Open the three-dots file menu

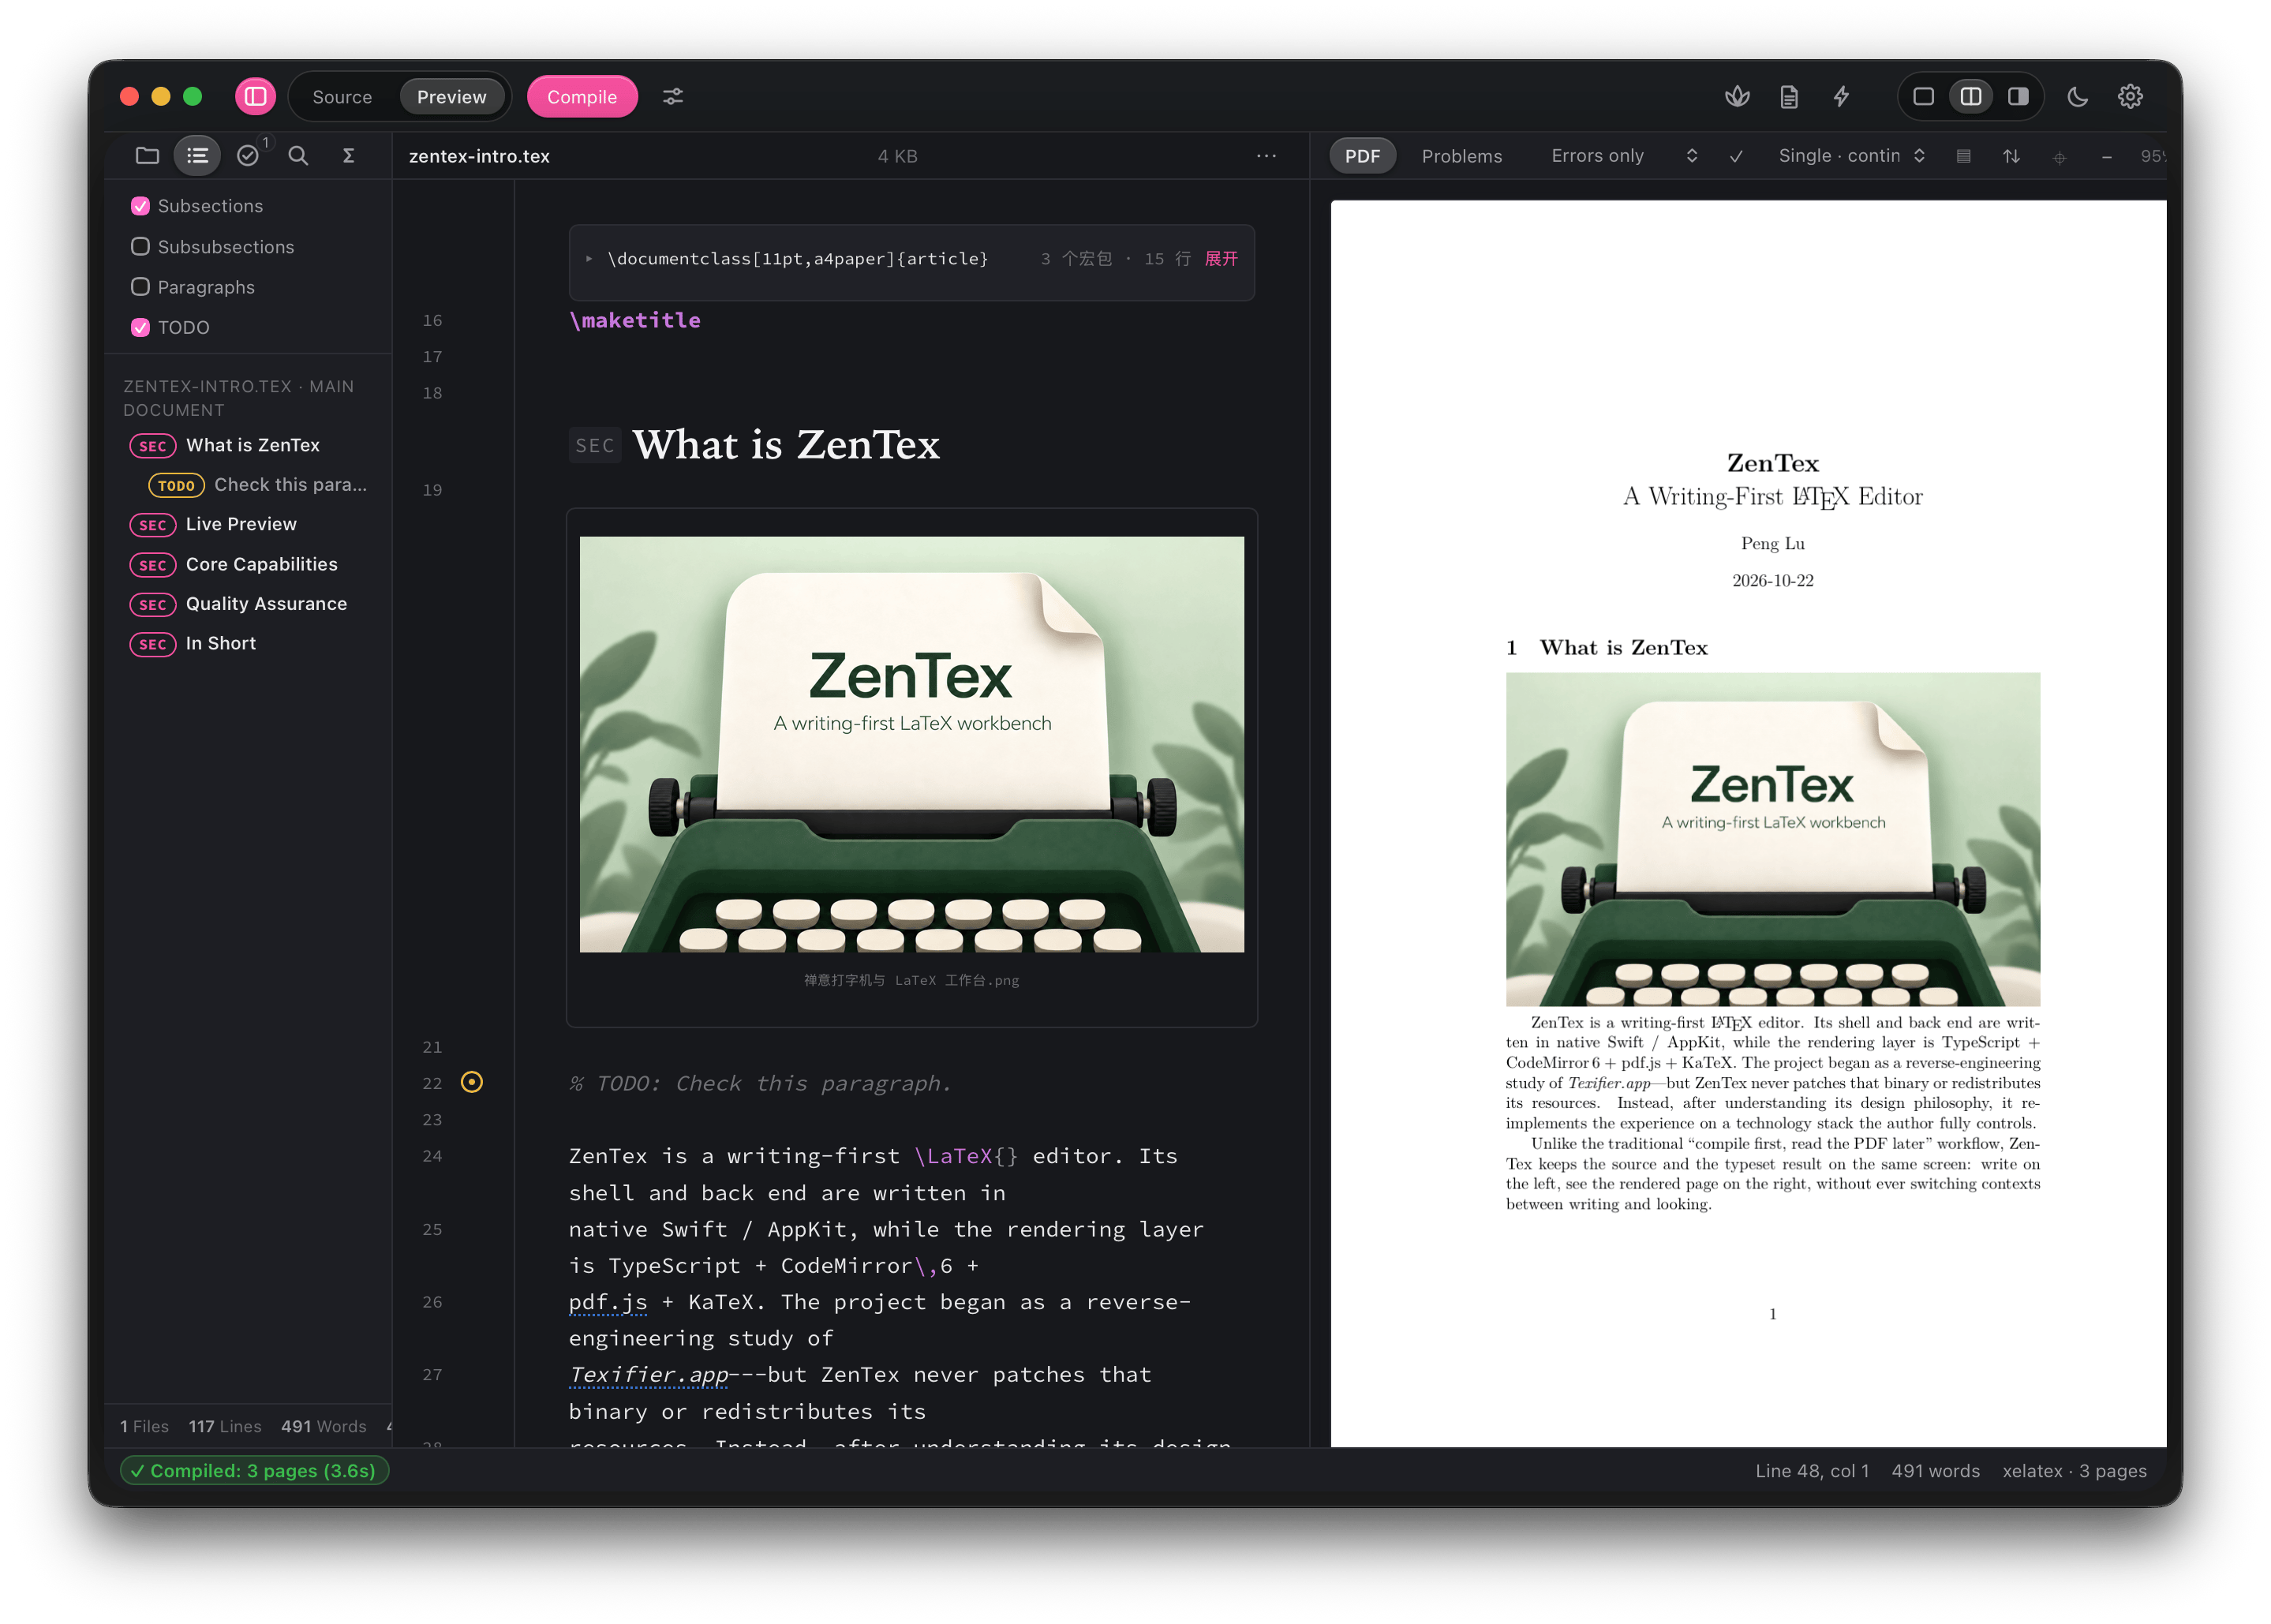[1266, 155]
